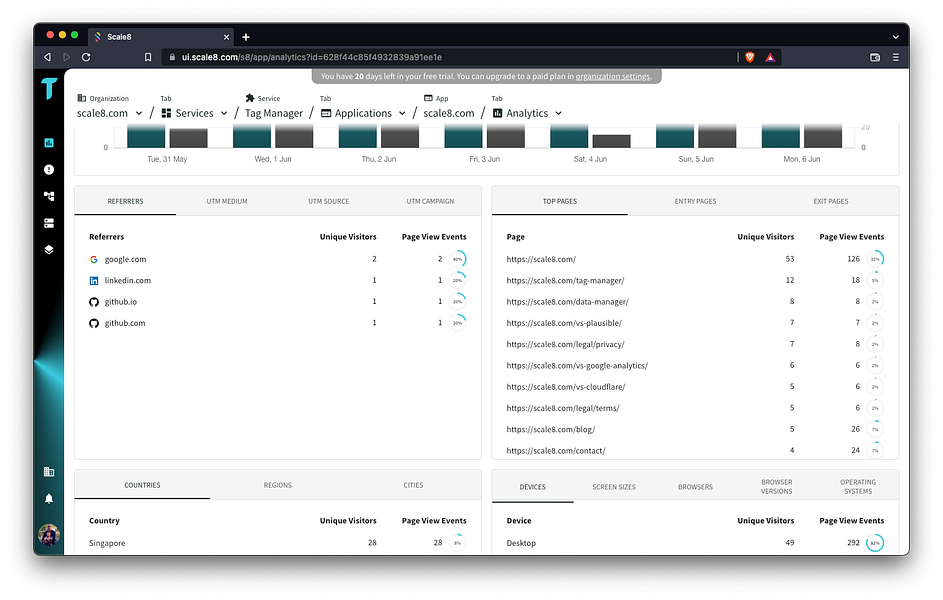The height and width of the screenshot is (600, 943).
Task: Switch to the Operating Systems tab
Action: coord(858,487)
